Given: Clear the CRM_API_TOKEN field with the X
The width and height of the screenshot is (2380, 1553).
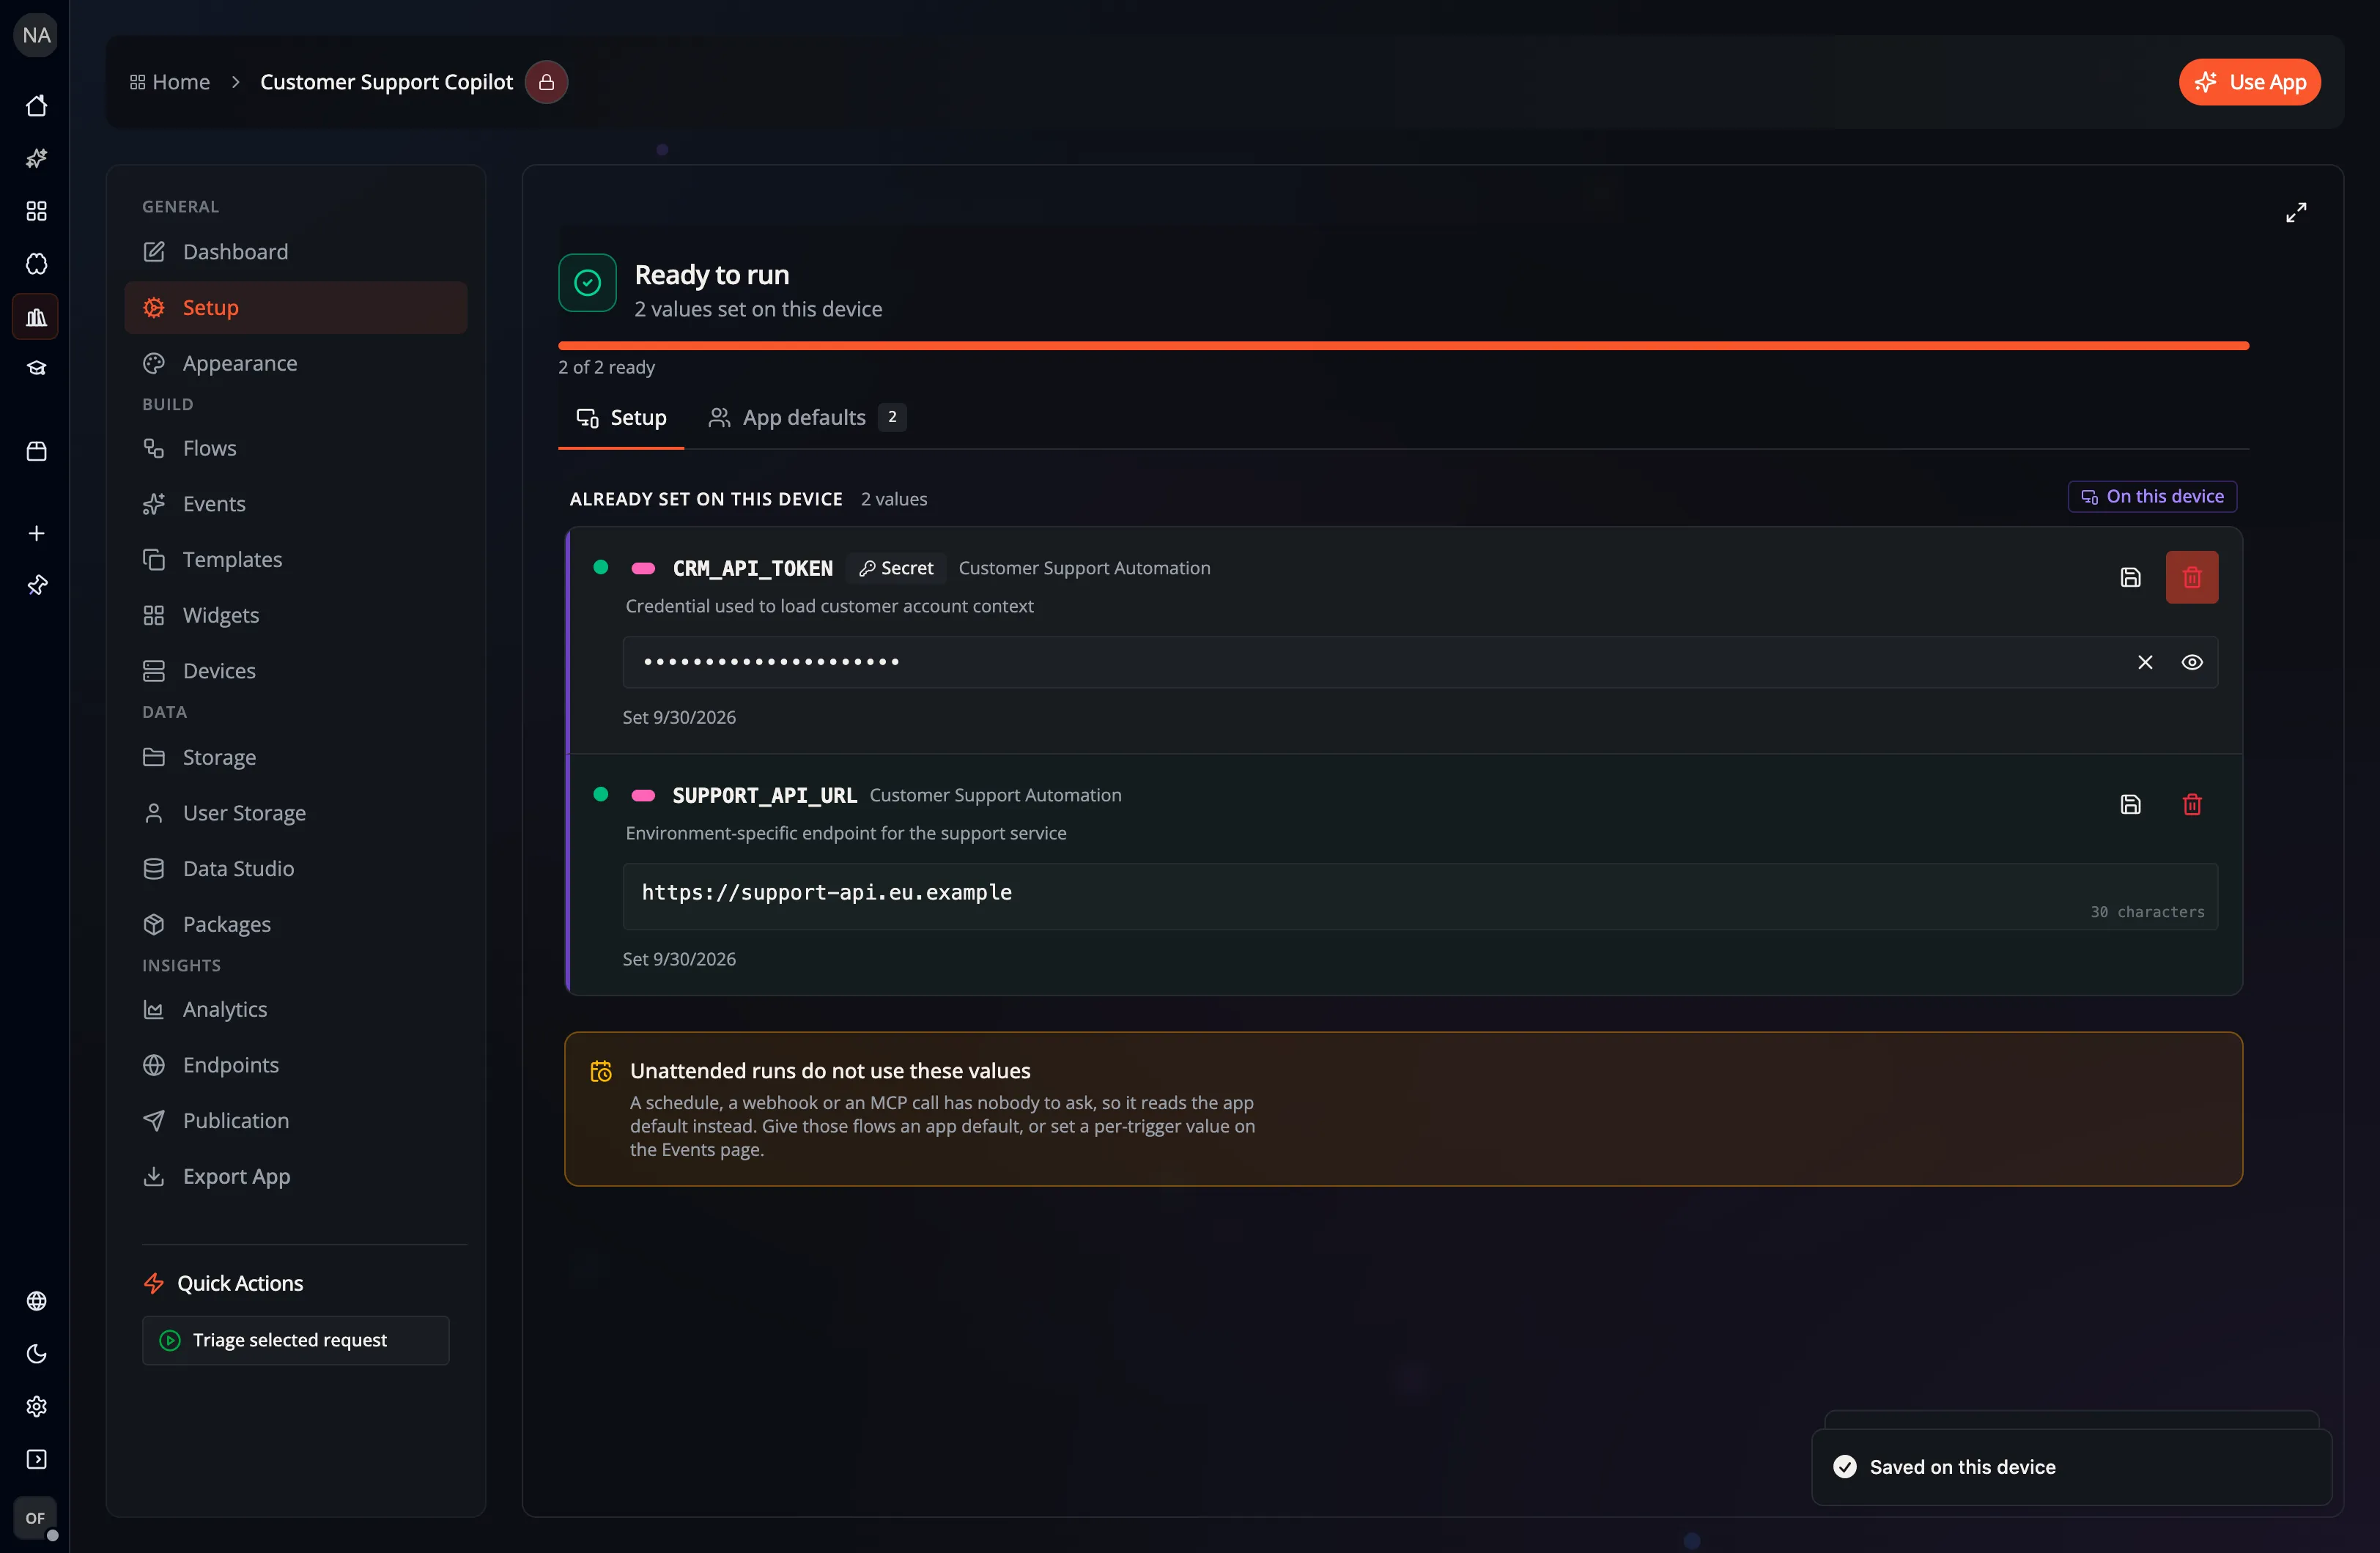Looking at the screenshot, I should point(2145,662).
